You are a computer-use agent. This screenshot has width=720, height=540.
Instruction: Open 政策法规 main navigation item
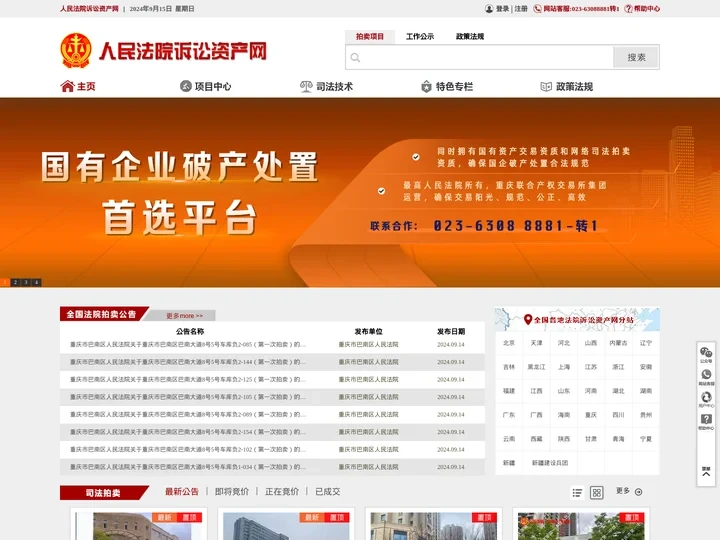(x=567, y=86)
